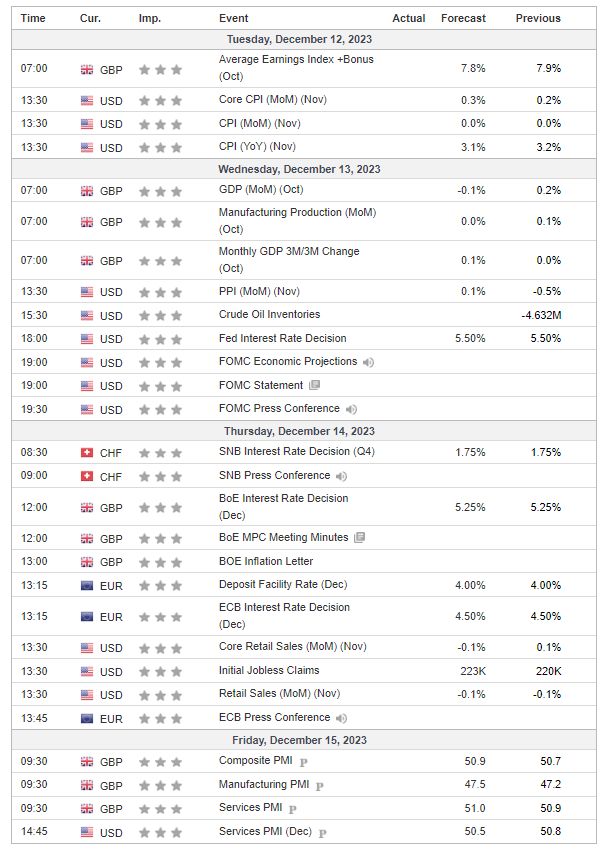604x853 pixels.
Task: Click speaker icon next to ECB Press Conference
Action: tap(342, 718)
